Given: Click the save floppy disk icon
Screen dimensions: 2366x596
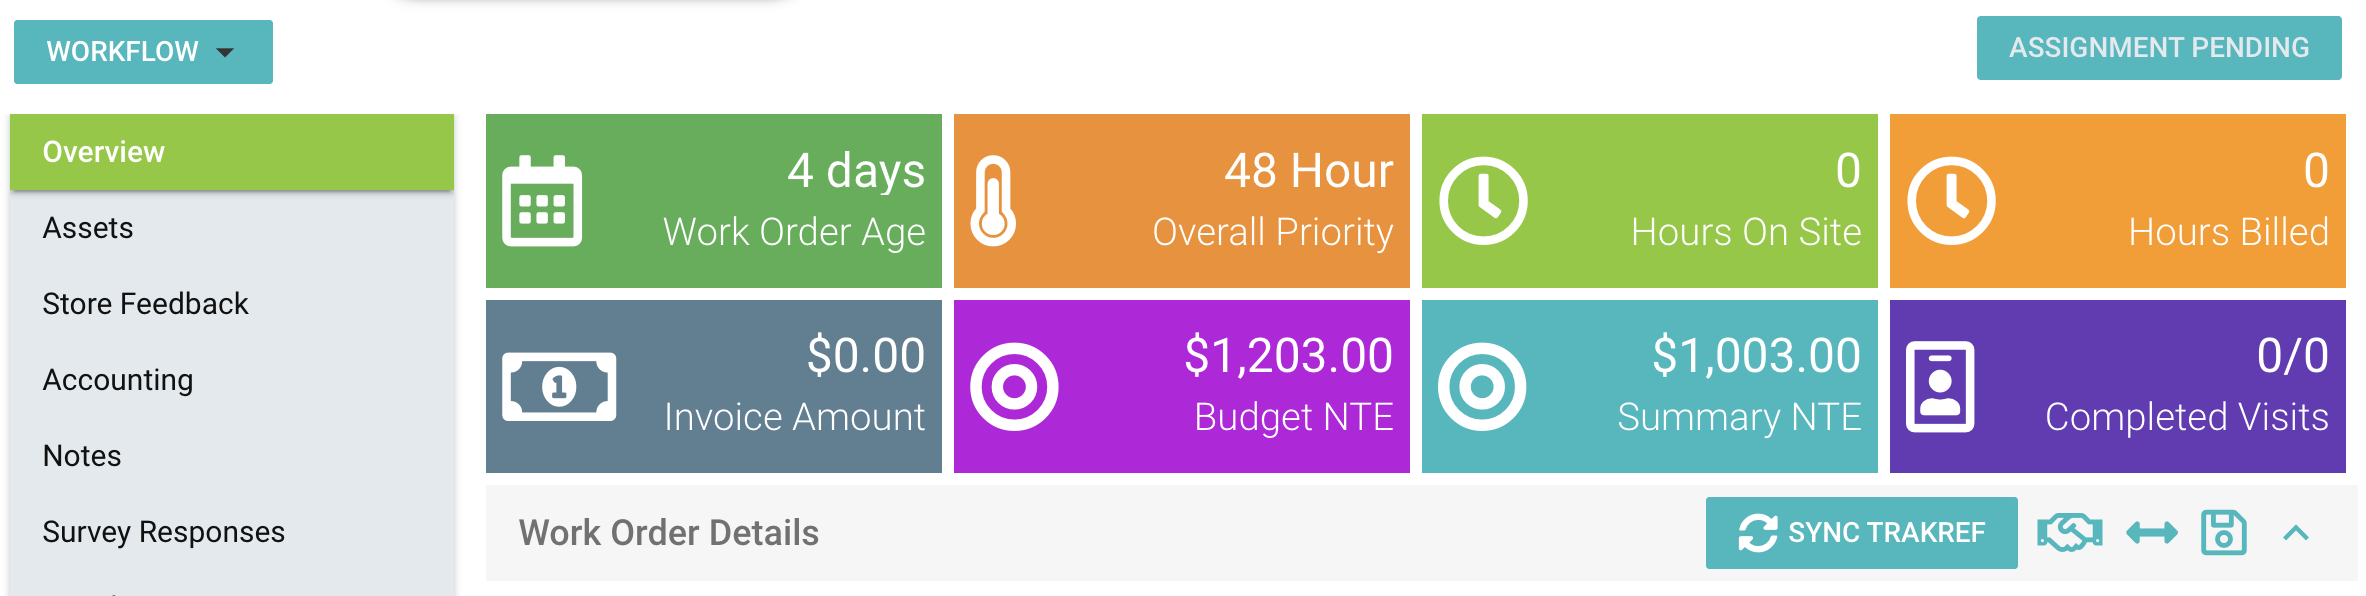Looking at the screenshot, I should pos(2223,533).
